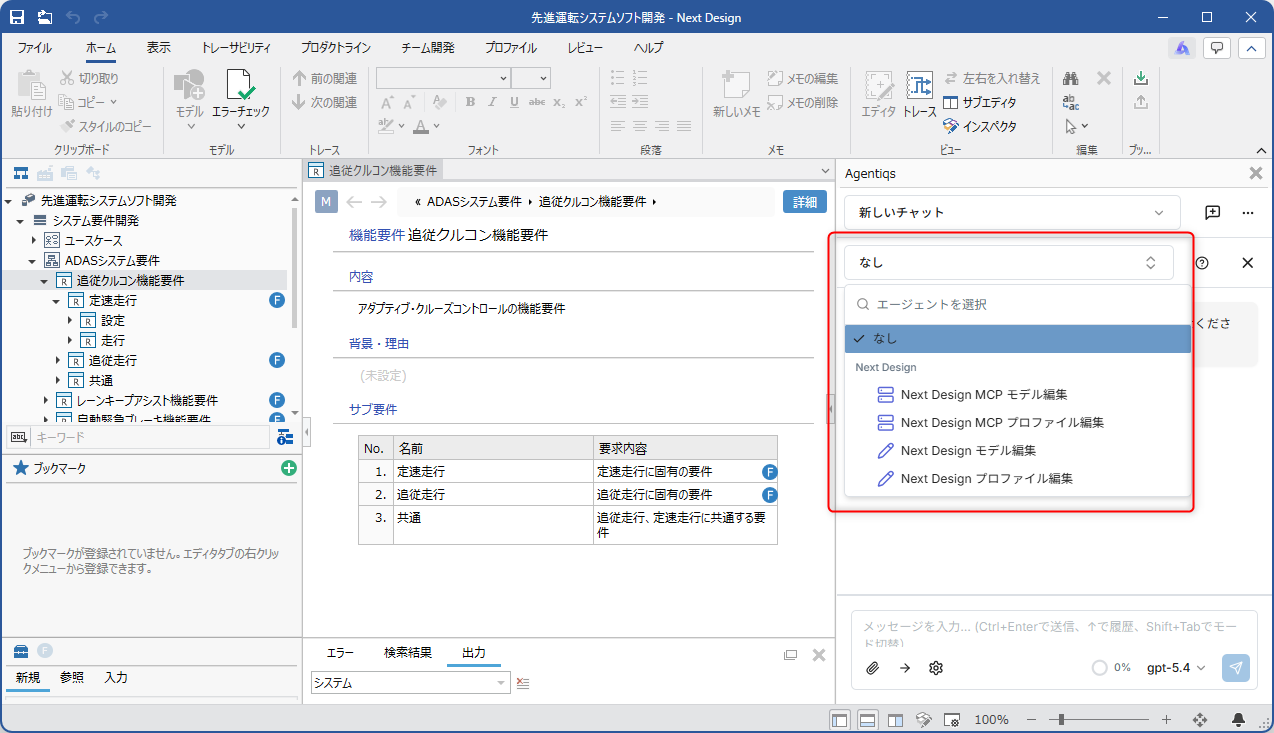Click the clear output icon
1274x733 pixels.
[x=522, y=683]
